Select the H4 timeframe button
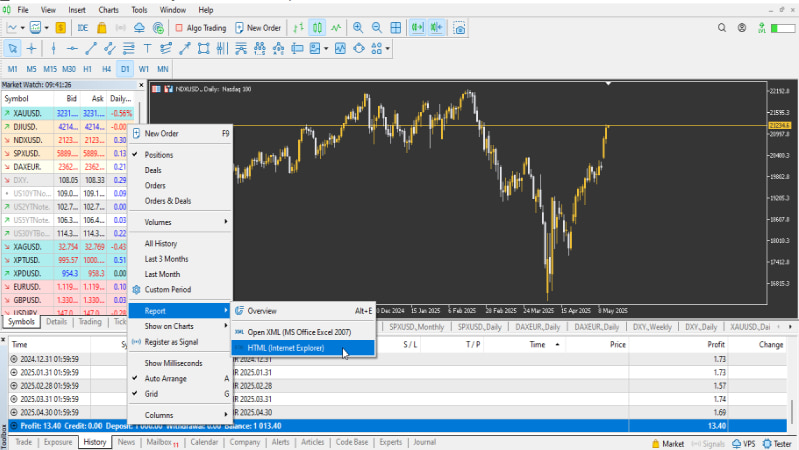This screenshot has height=450, width=799. click(106, 69)
